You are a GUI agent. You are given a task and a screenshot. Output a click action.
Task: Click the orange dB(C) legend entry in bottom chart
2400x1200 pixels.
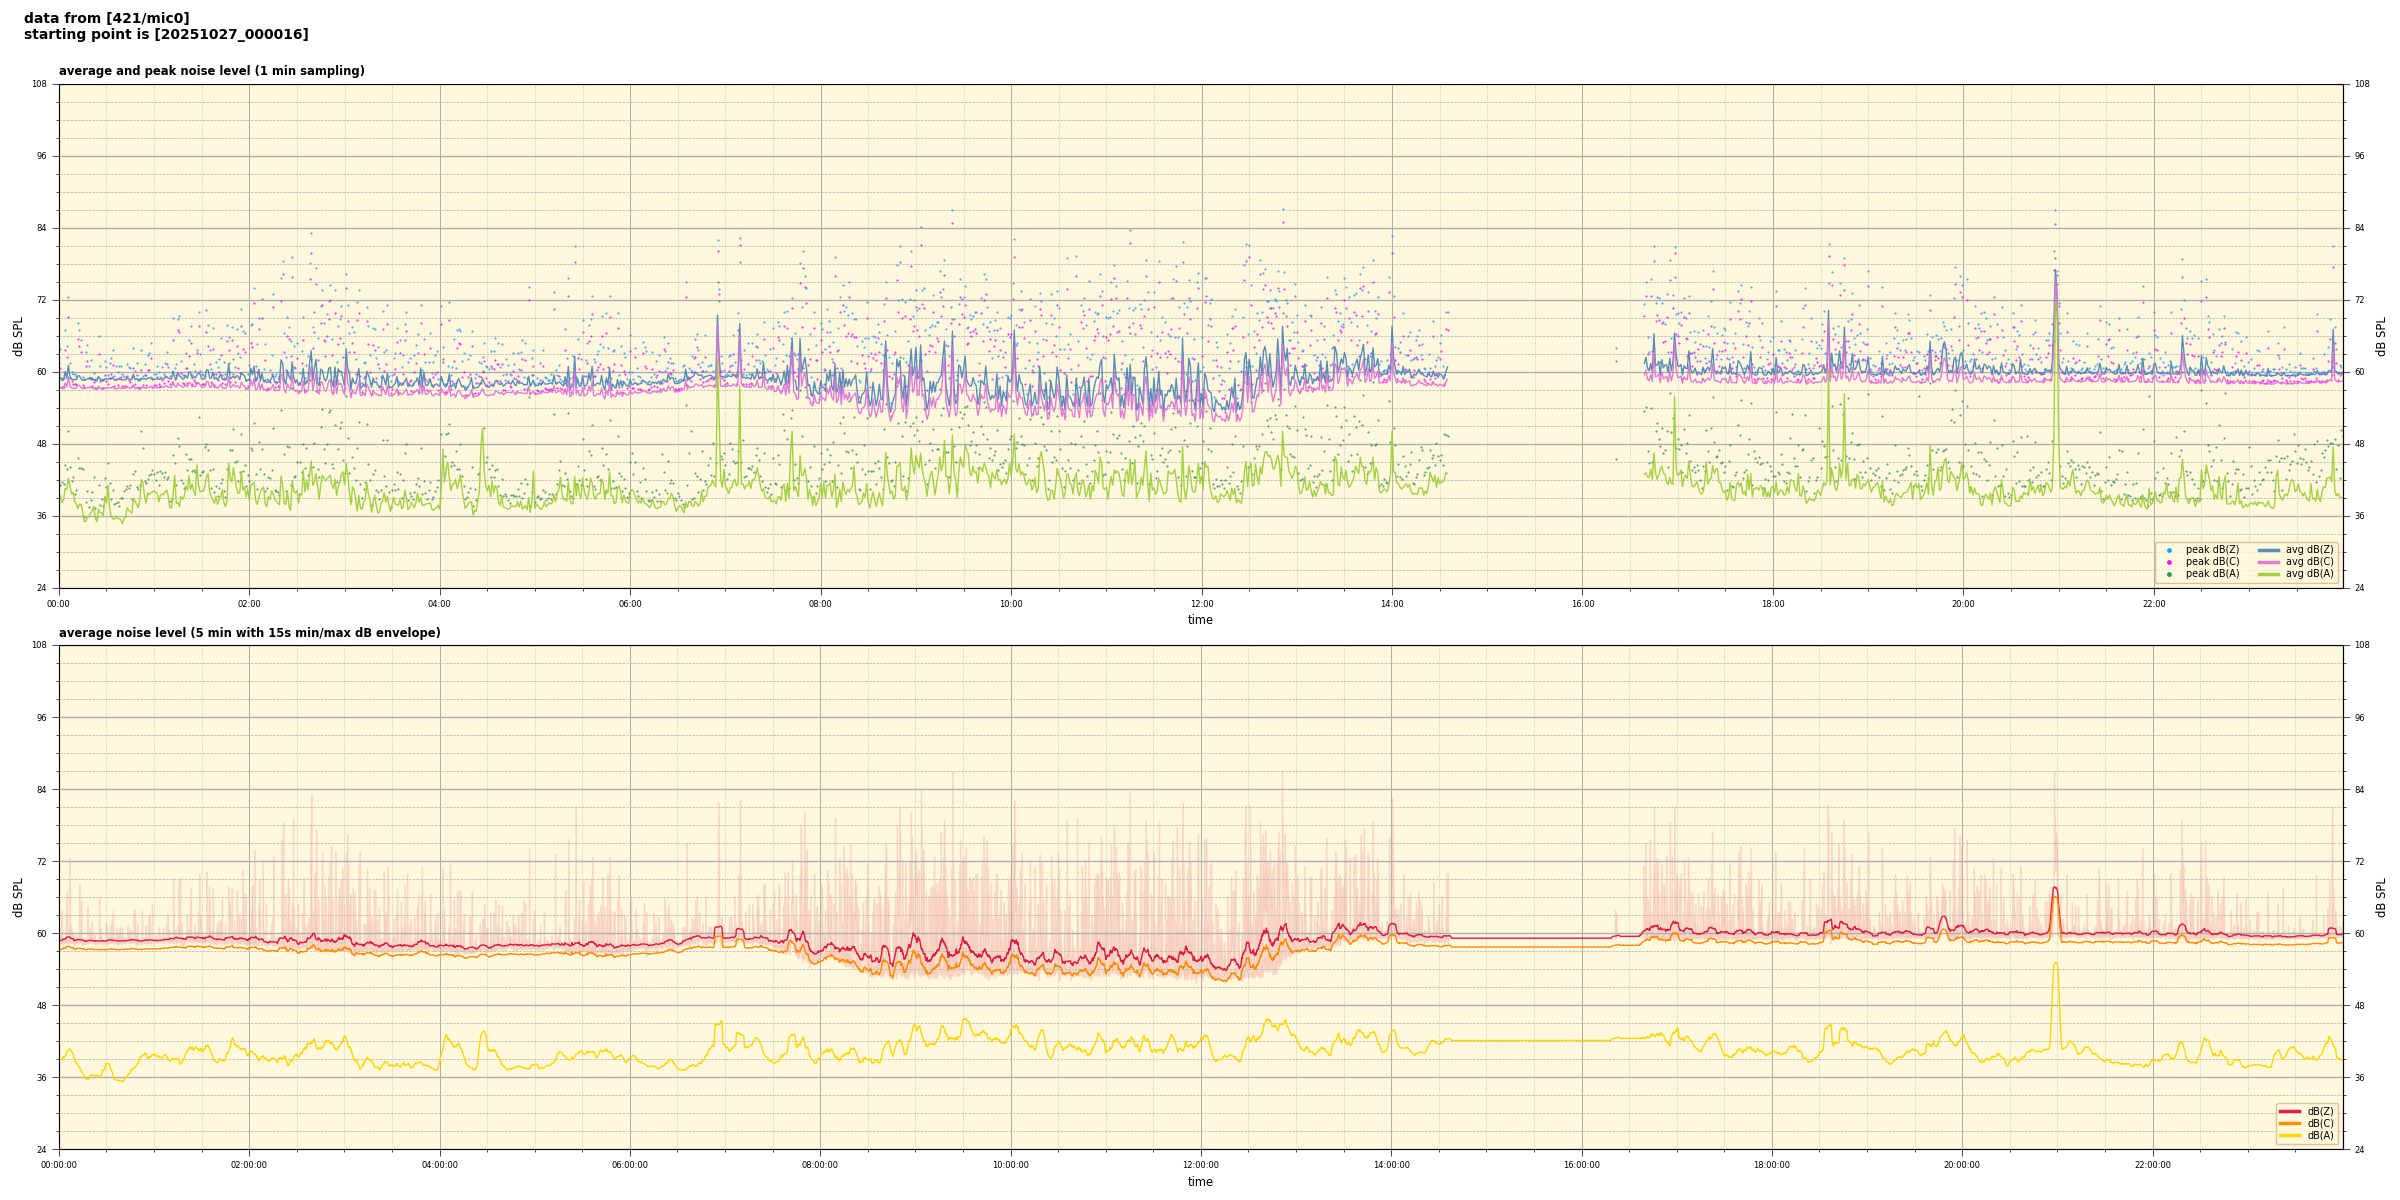tap(2290, 1123)
